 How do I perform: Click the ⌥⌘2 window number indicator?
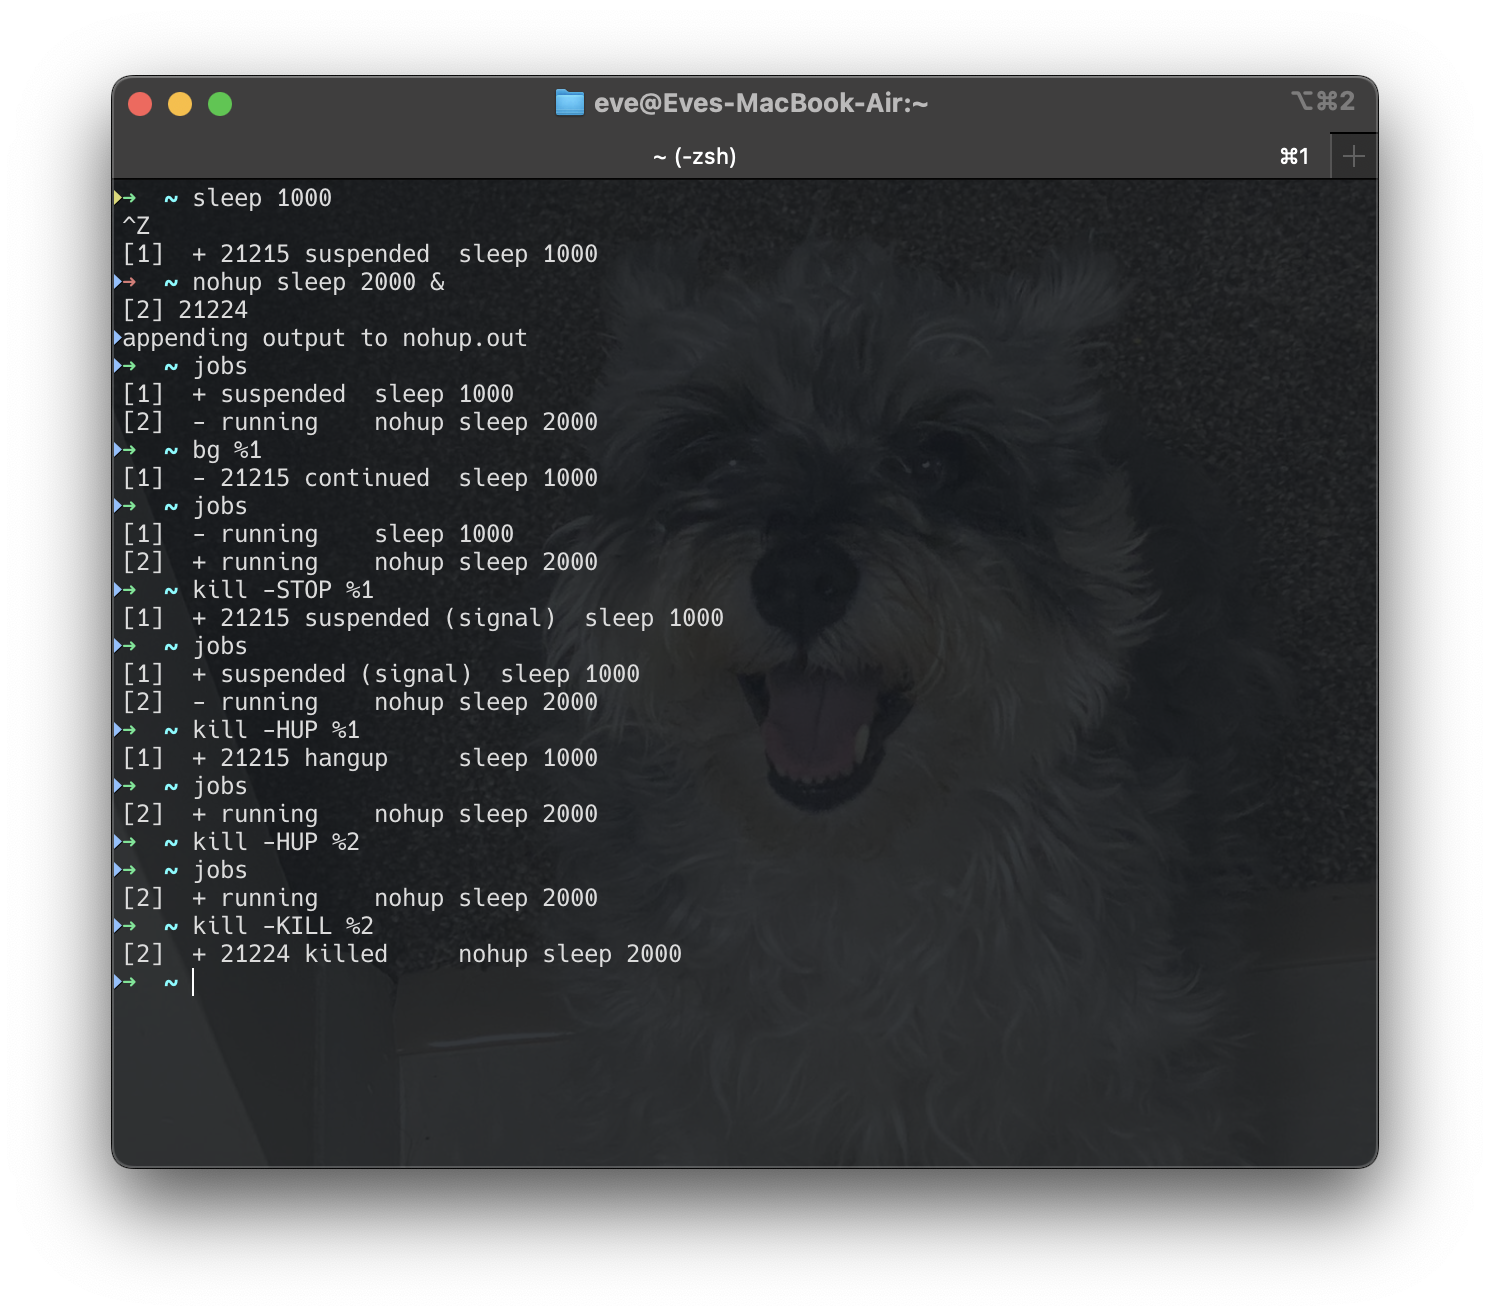click(1322, 101)
